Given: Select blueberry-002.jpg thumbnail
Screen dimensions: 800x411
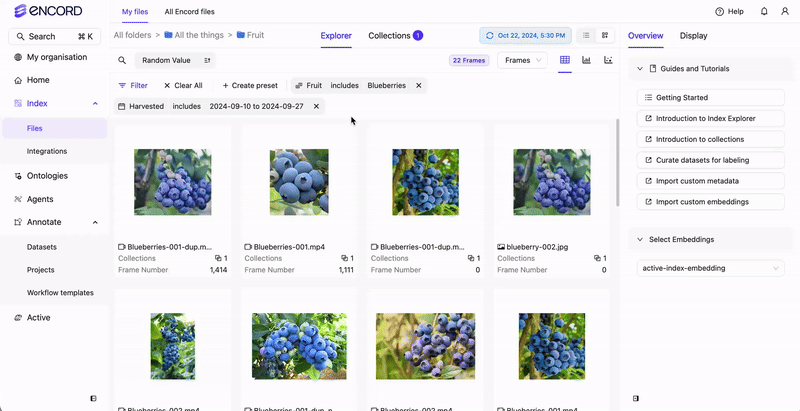Looking at the screenshot, I should coord(552,182).
